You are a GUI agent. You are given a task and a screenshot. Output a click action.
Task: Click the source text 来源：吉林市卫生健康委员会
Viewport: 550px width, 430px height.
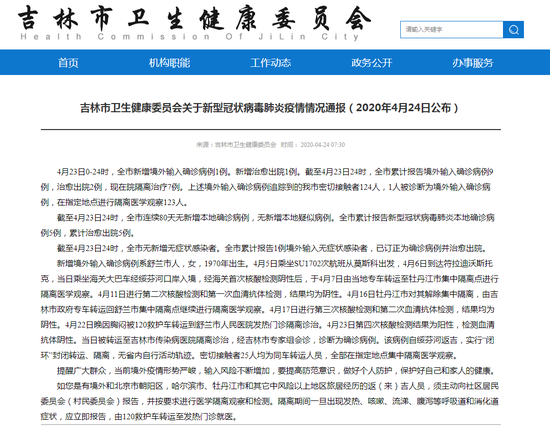(x=236, y=145)
